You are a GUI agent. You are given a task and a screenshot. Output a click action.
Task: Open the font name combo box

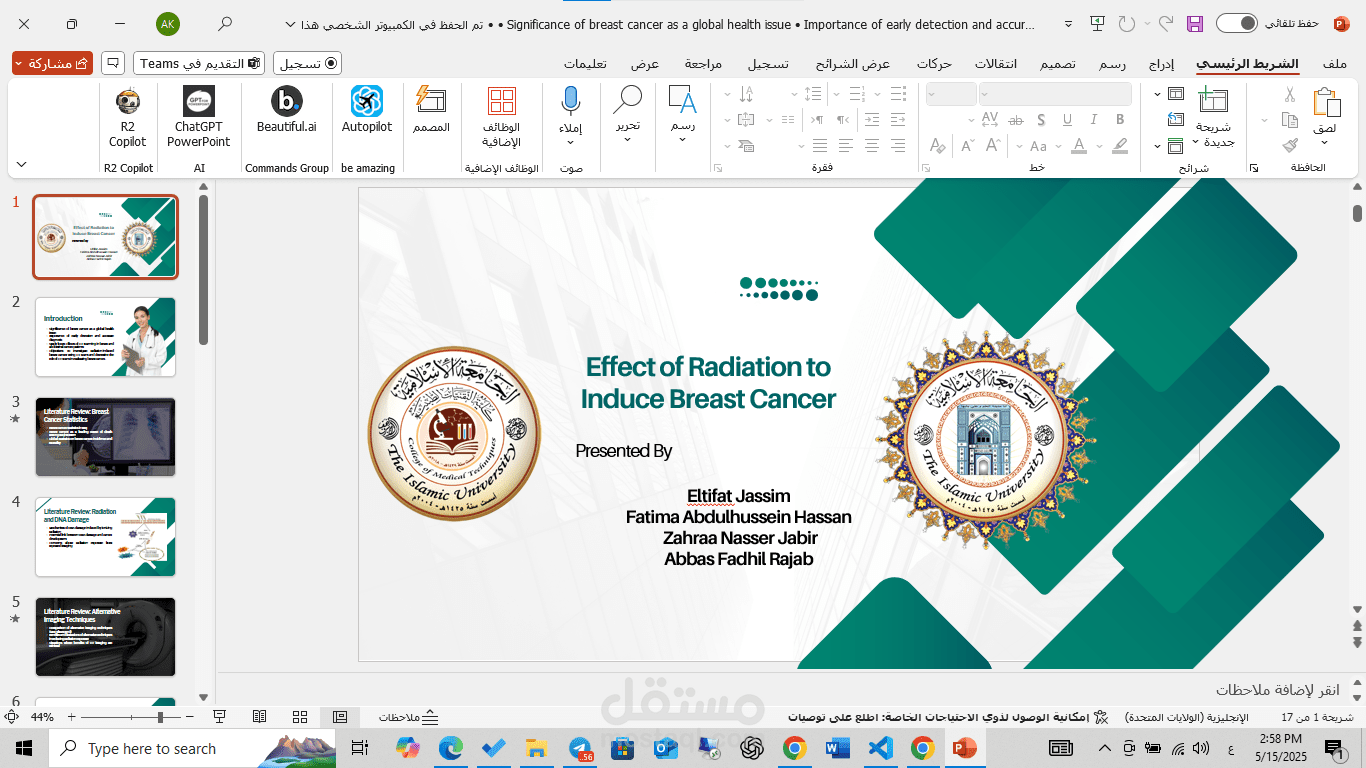(x=1055, y=94)
